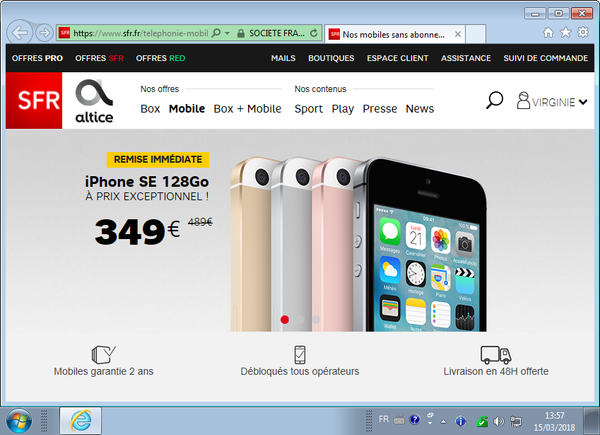This screenshot has height=435, width=600.
Task: Select Mobile in the offers menu
Action: pos(187,109)
